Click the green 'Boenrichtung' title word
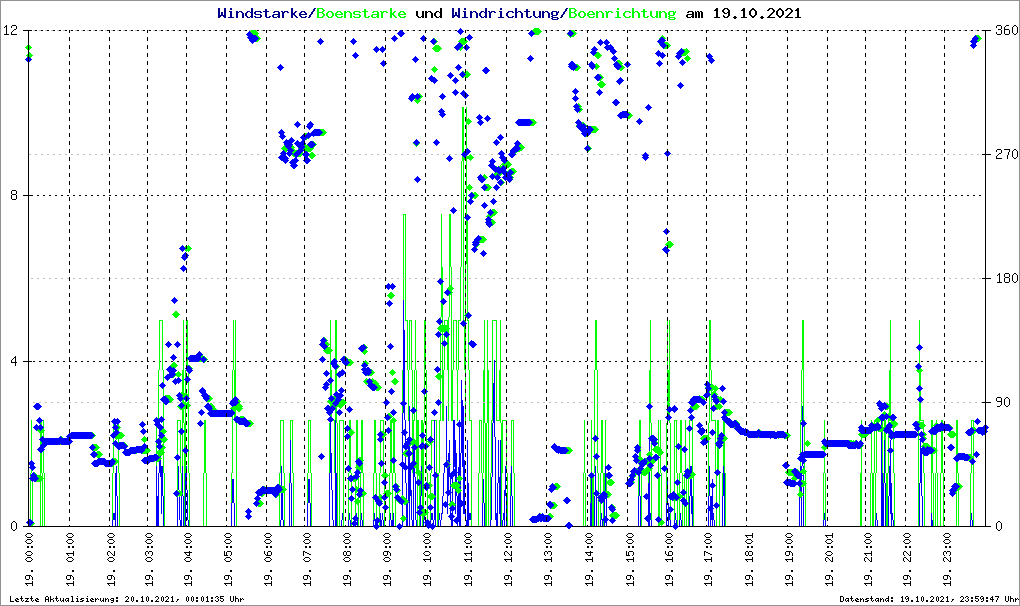The height and width of the screenshot is (606, 1020). pyautogui.click(x=622, y=13)
